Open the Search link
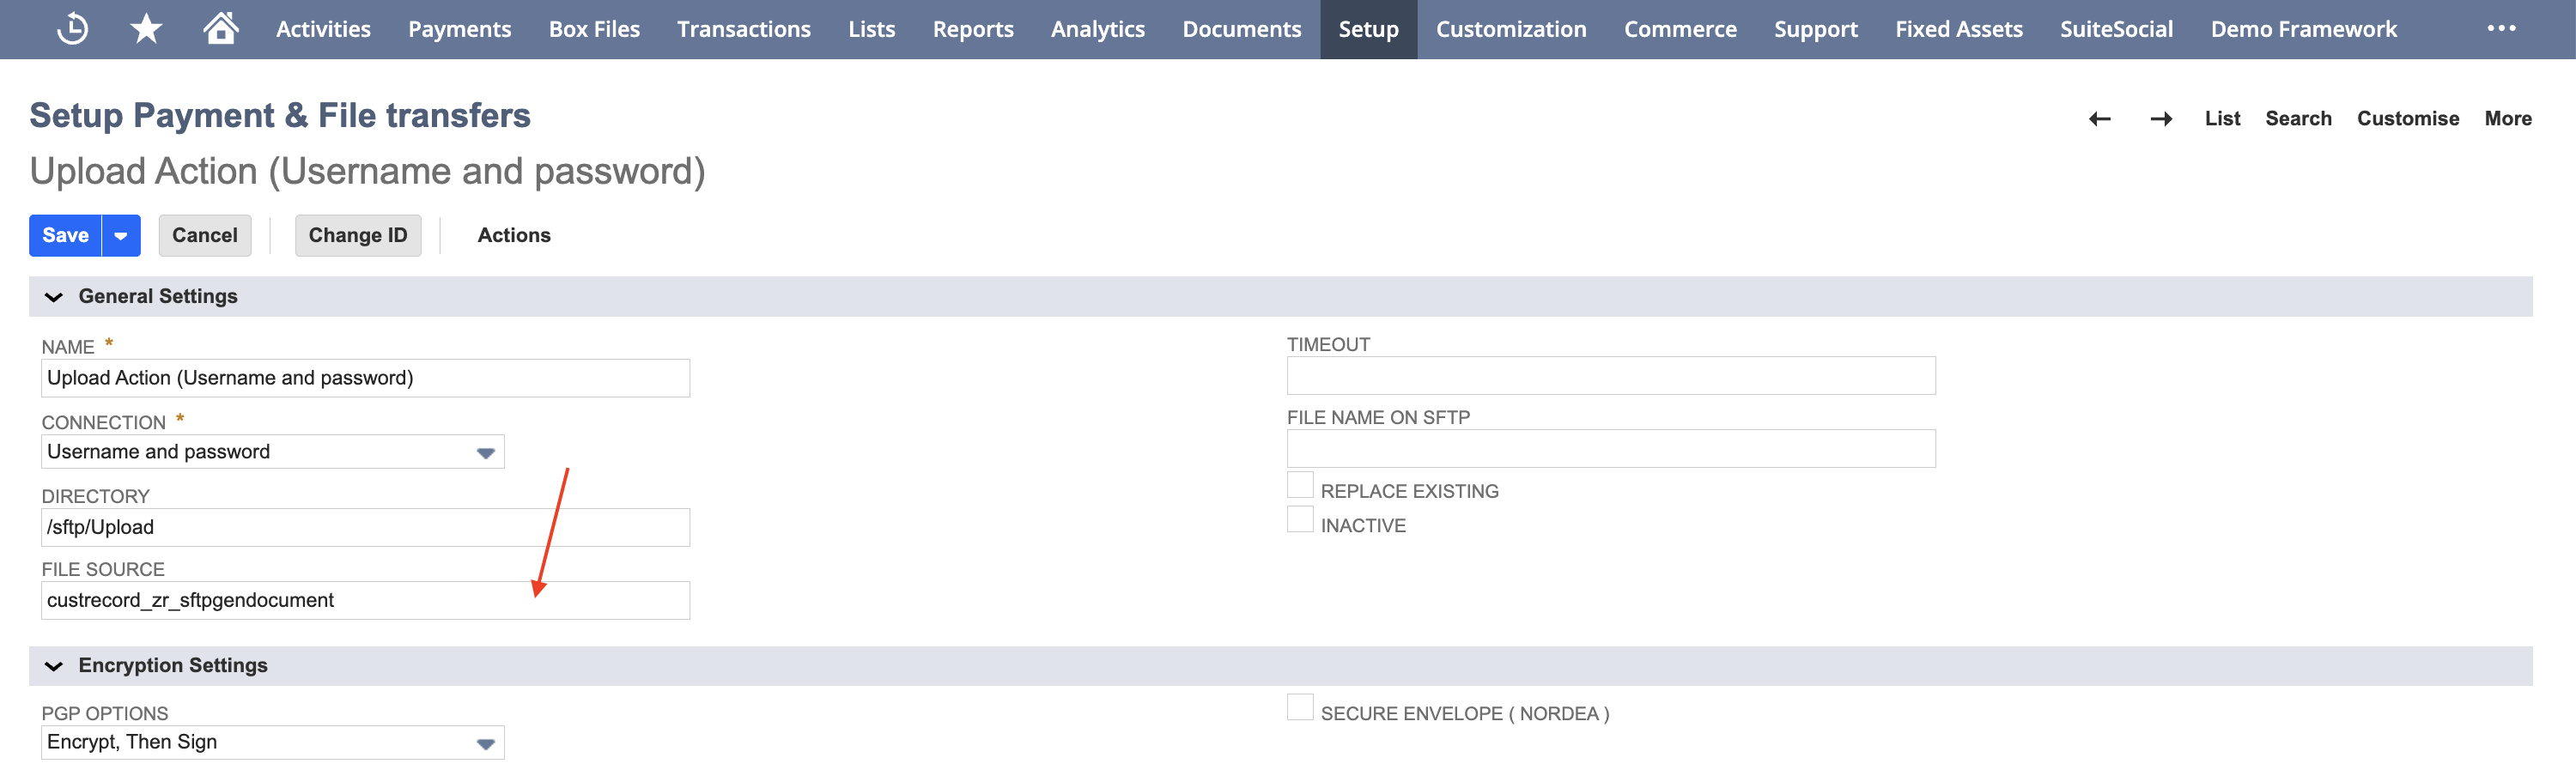 coord(2298,119)
